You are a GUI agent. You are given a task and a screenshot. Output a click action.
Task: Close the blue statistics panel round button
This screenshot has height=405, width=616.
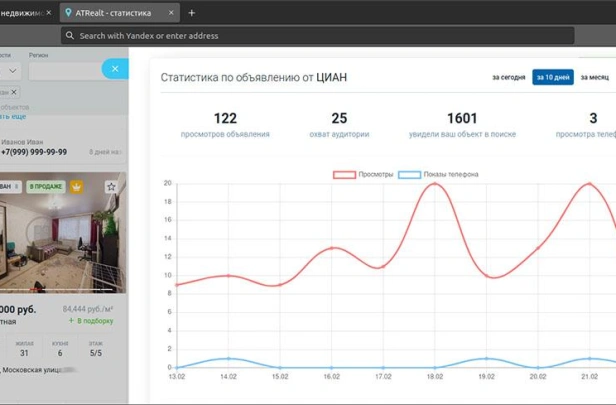click(x=115, y=69)
